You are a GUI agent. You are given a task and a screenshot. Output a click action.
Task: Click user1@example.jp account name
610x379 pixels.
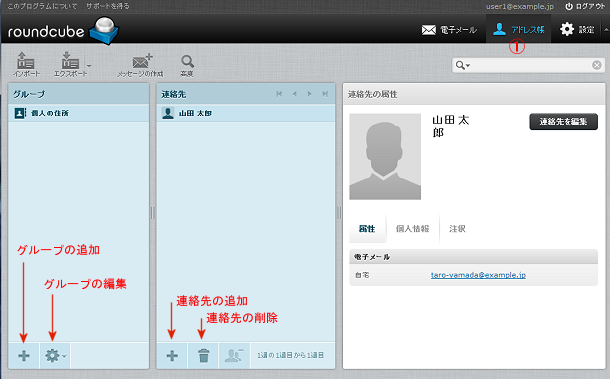point(520,6)
